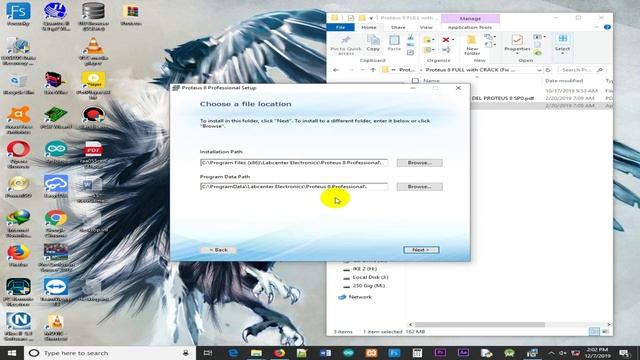
Task: Browse for Installation Path folder
Action: pos(419,162)
